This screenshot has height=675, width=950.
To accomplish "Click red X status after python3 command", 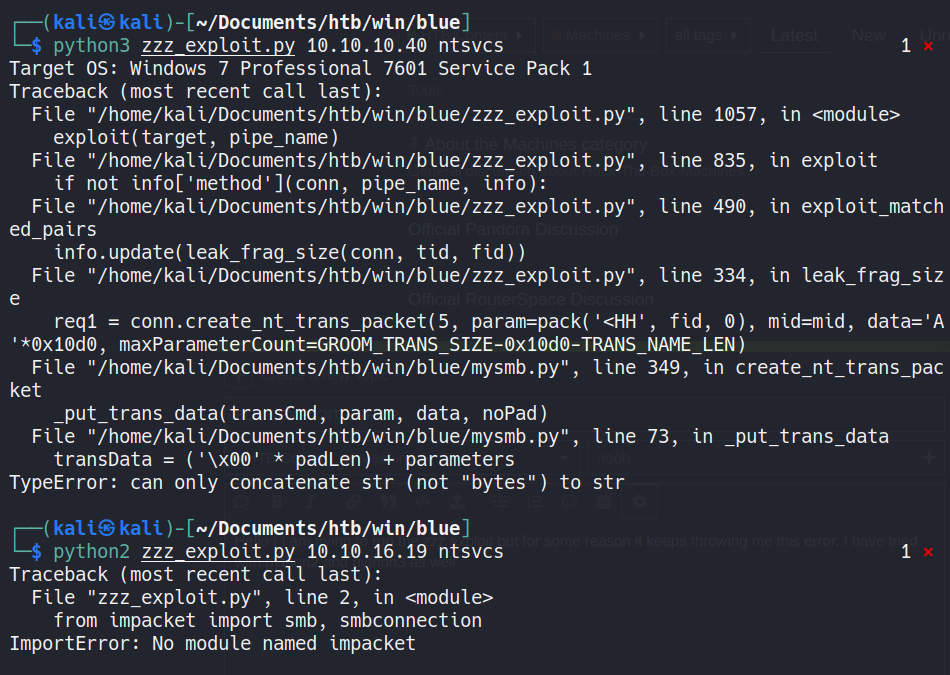I will 928,46.
